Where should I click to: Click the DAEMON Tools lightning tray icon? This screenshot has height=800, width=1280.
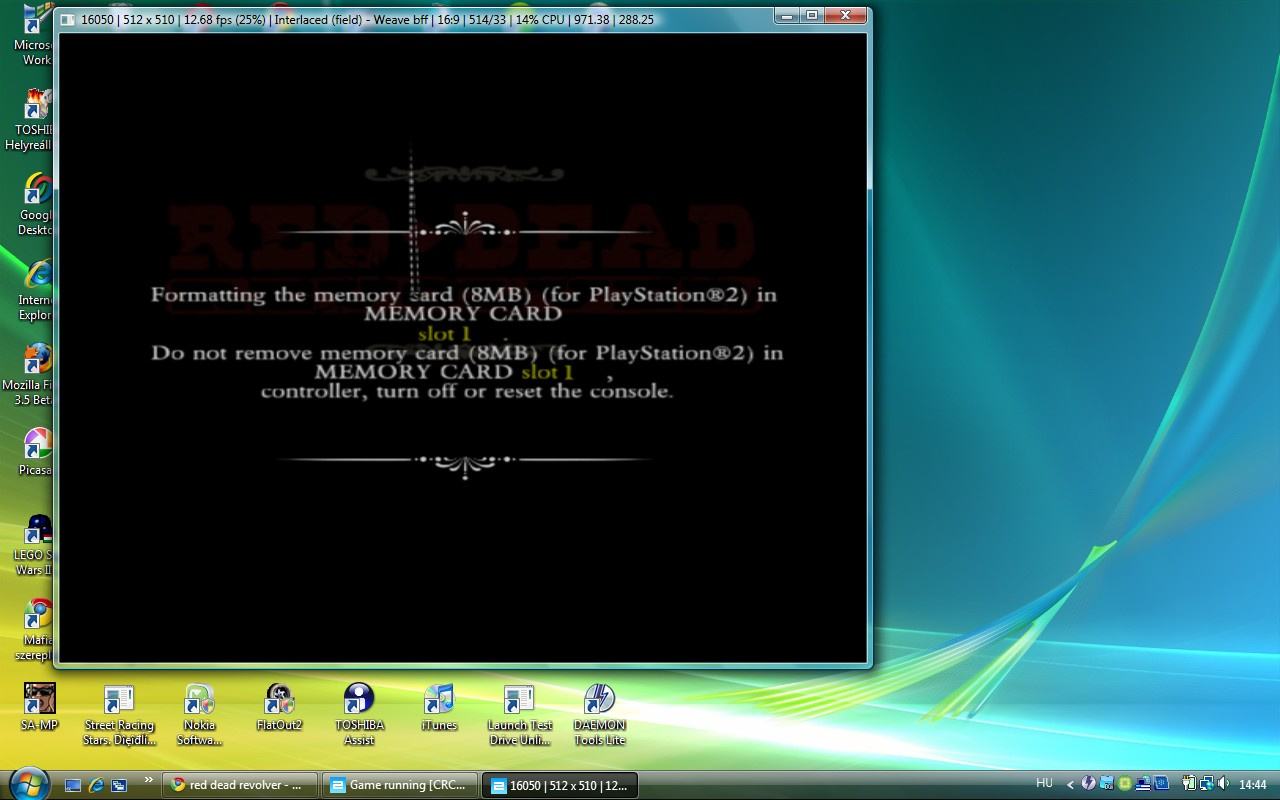pyautogui.click(x=1089, y=783)
